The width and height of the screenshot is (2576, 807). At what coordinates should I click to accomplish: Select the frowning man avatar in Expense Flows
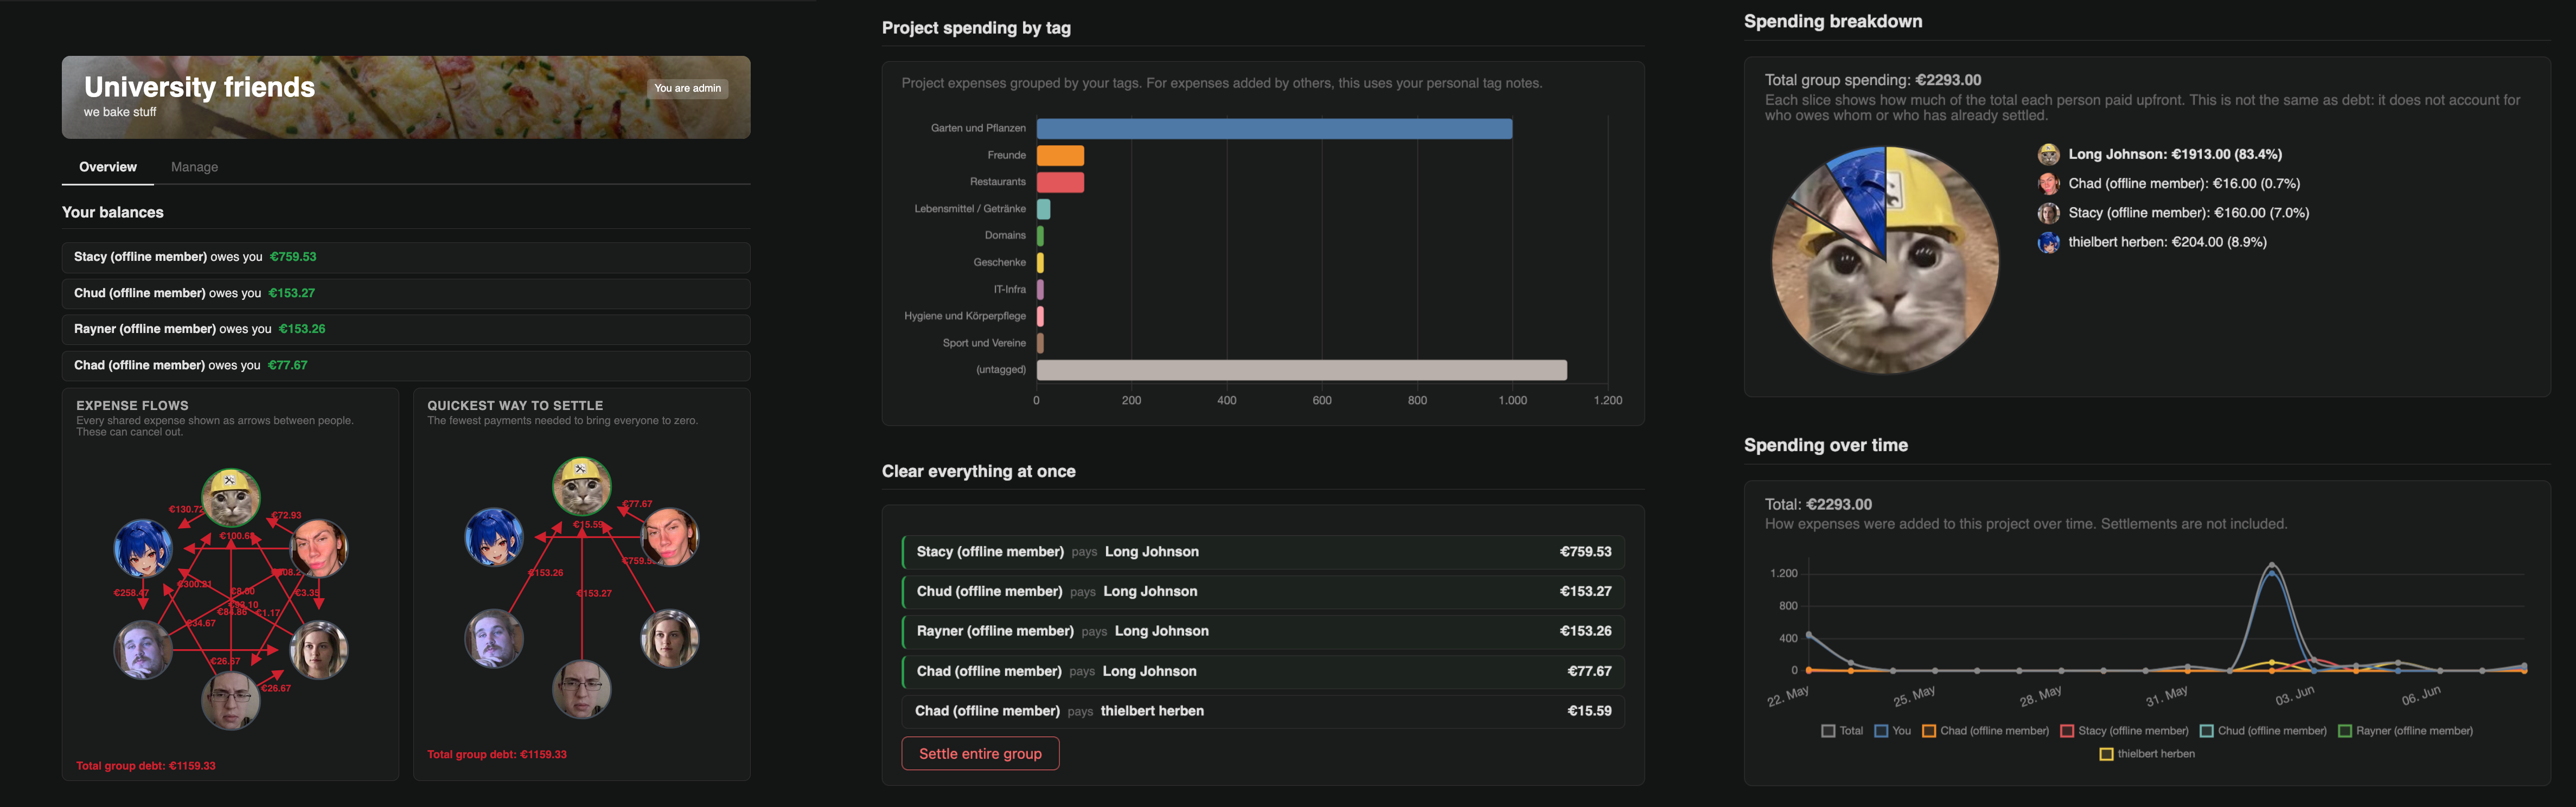point(319,548)
